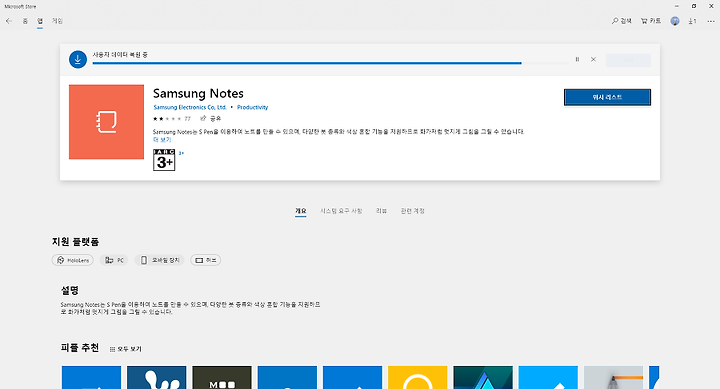Open the three-dot more menu
The height and width of the screenshot is (389, 720).
pos(710,21)
